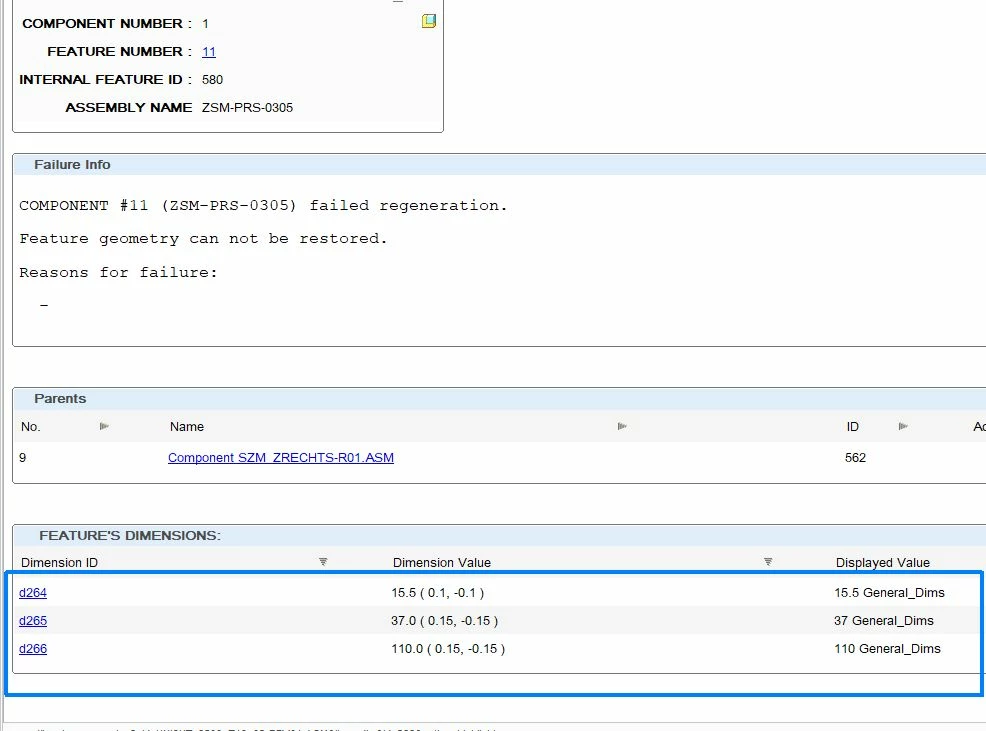Click the ID column header in Parents
The image size is (986, 731).
(853, 427)
